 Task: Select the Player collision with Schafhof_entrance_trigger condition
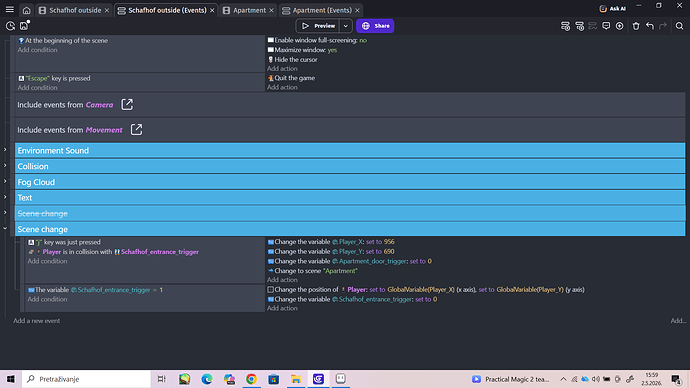(x=114, y=252)
